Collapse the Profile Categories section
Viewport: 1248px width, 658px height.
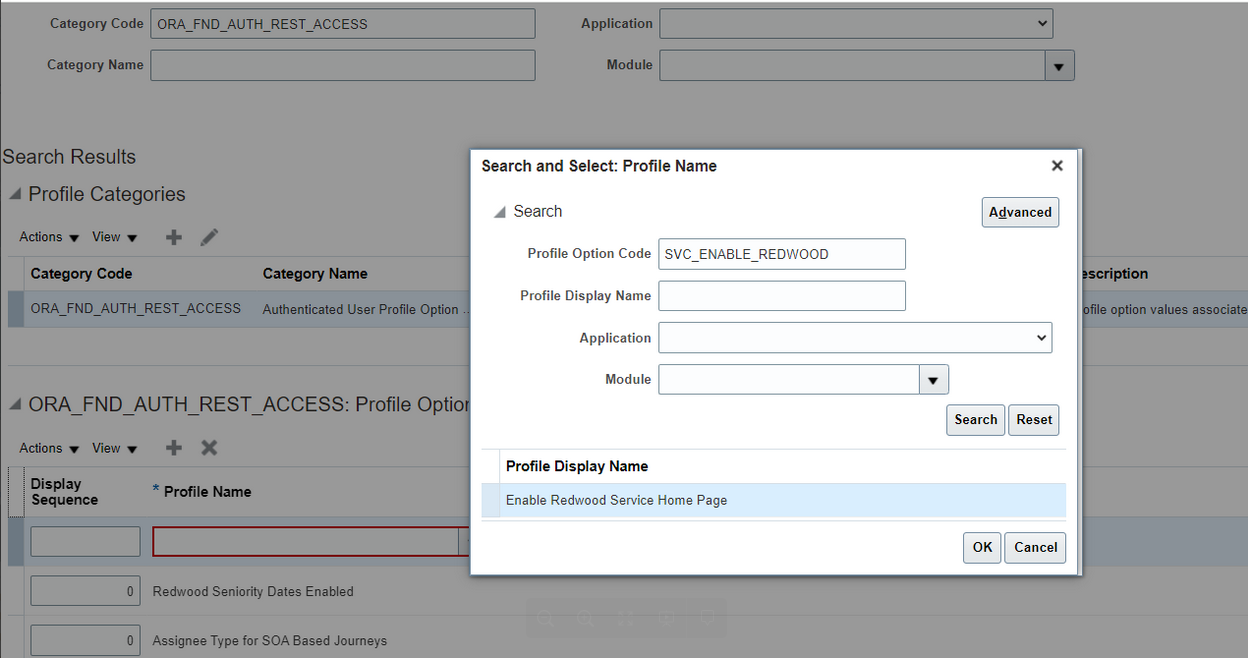click(x=15, y=194)
